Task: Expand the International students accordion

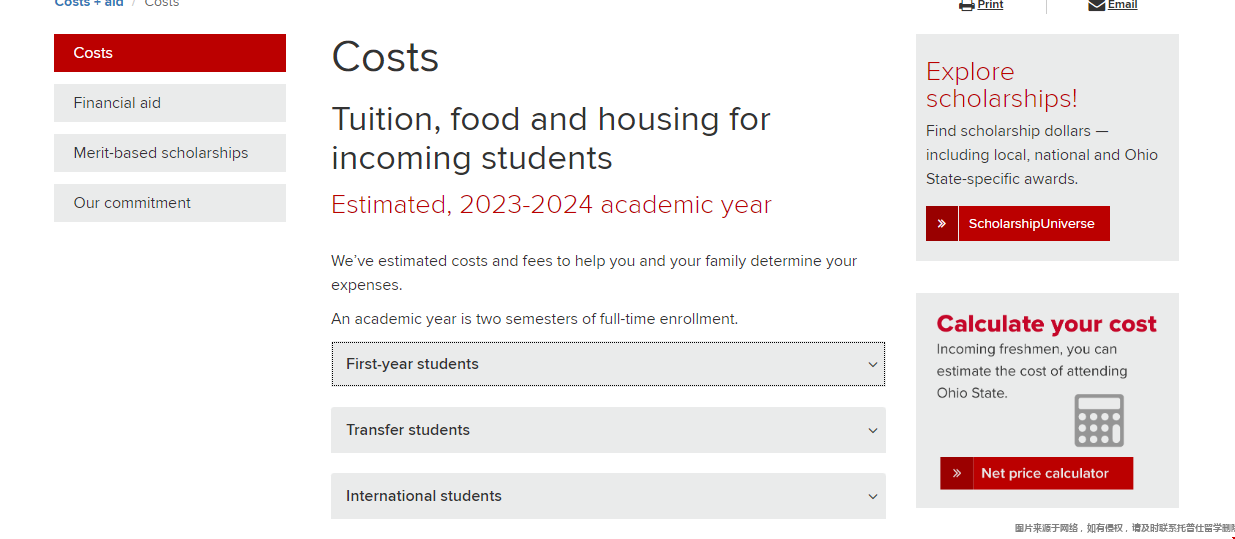Action: click(608, 496)
